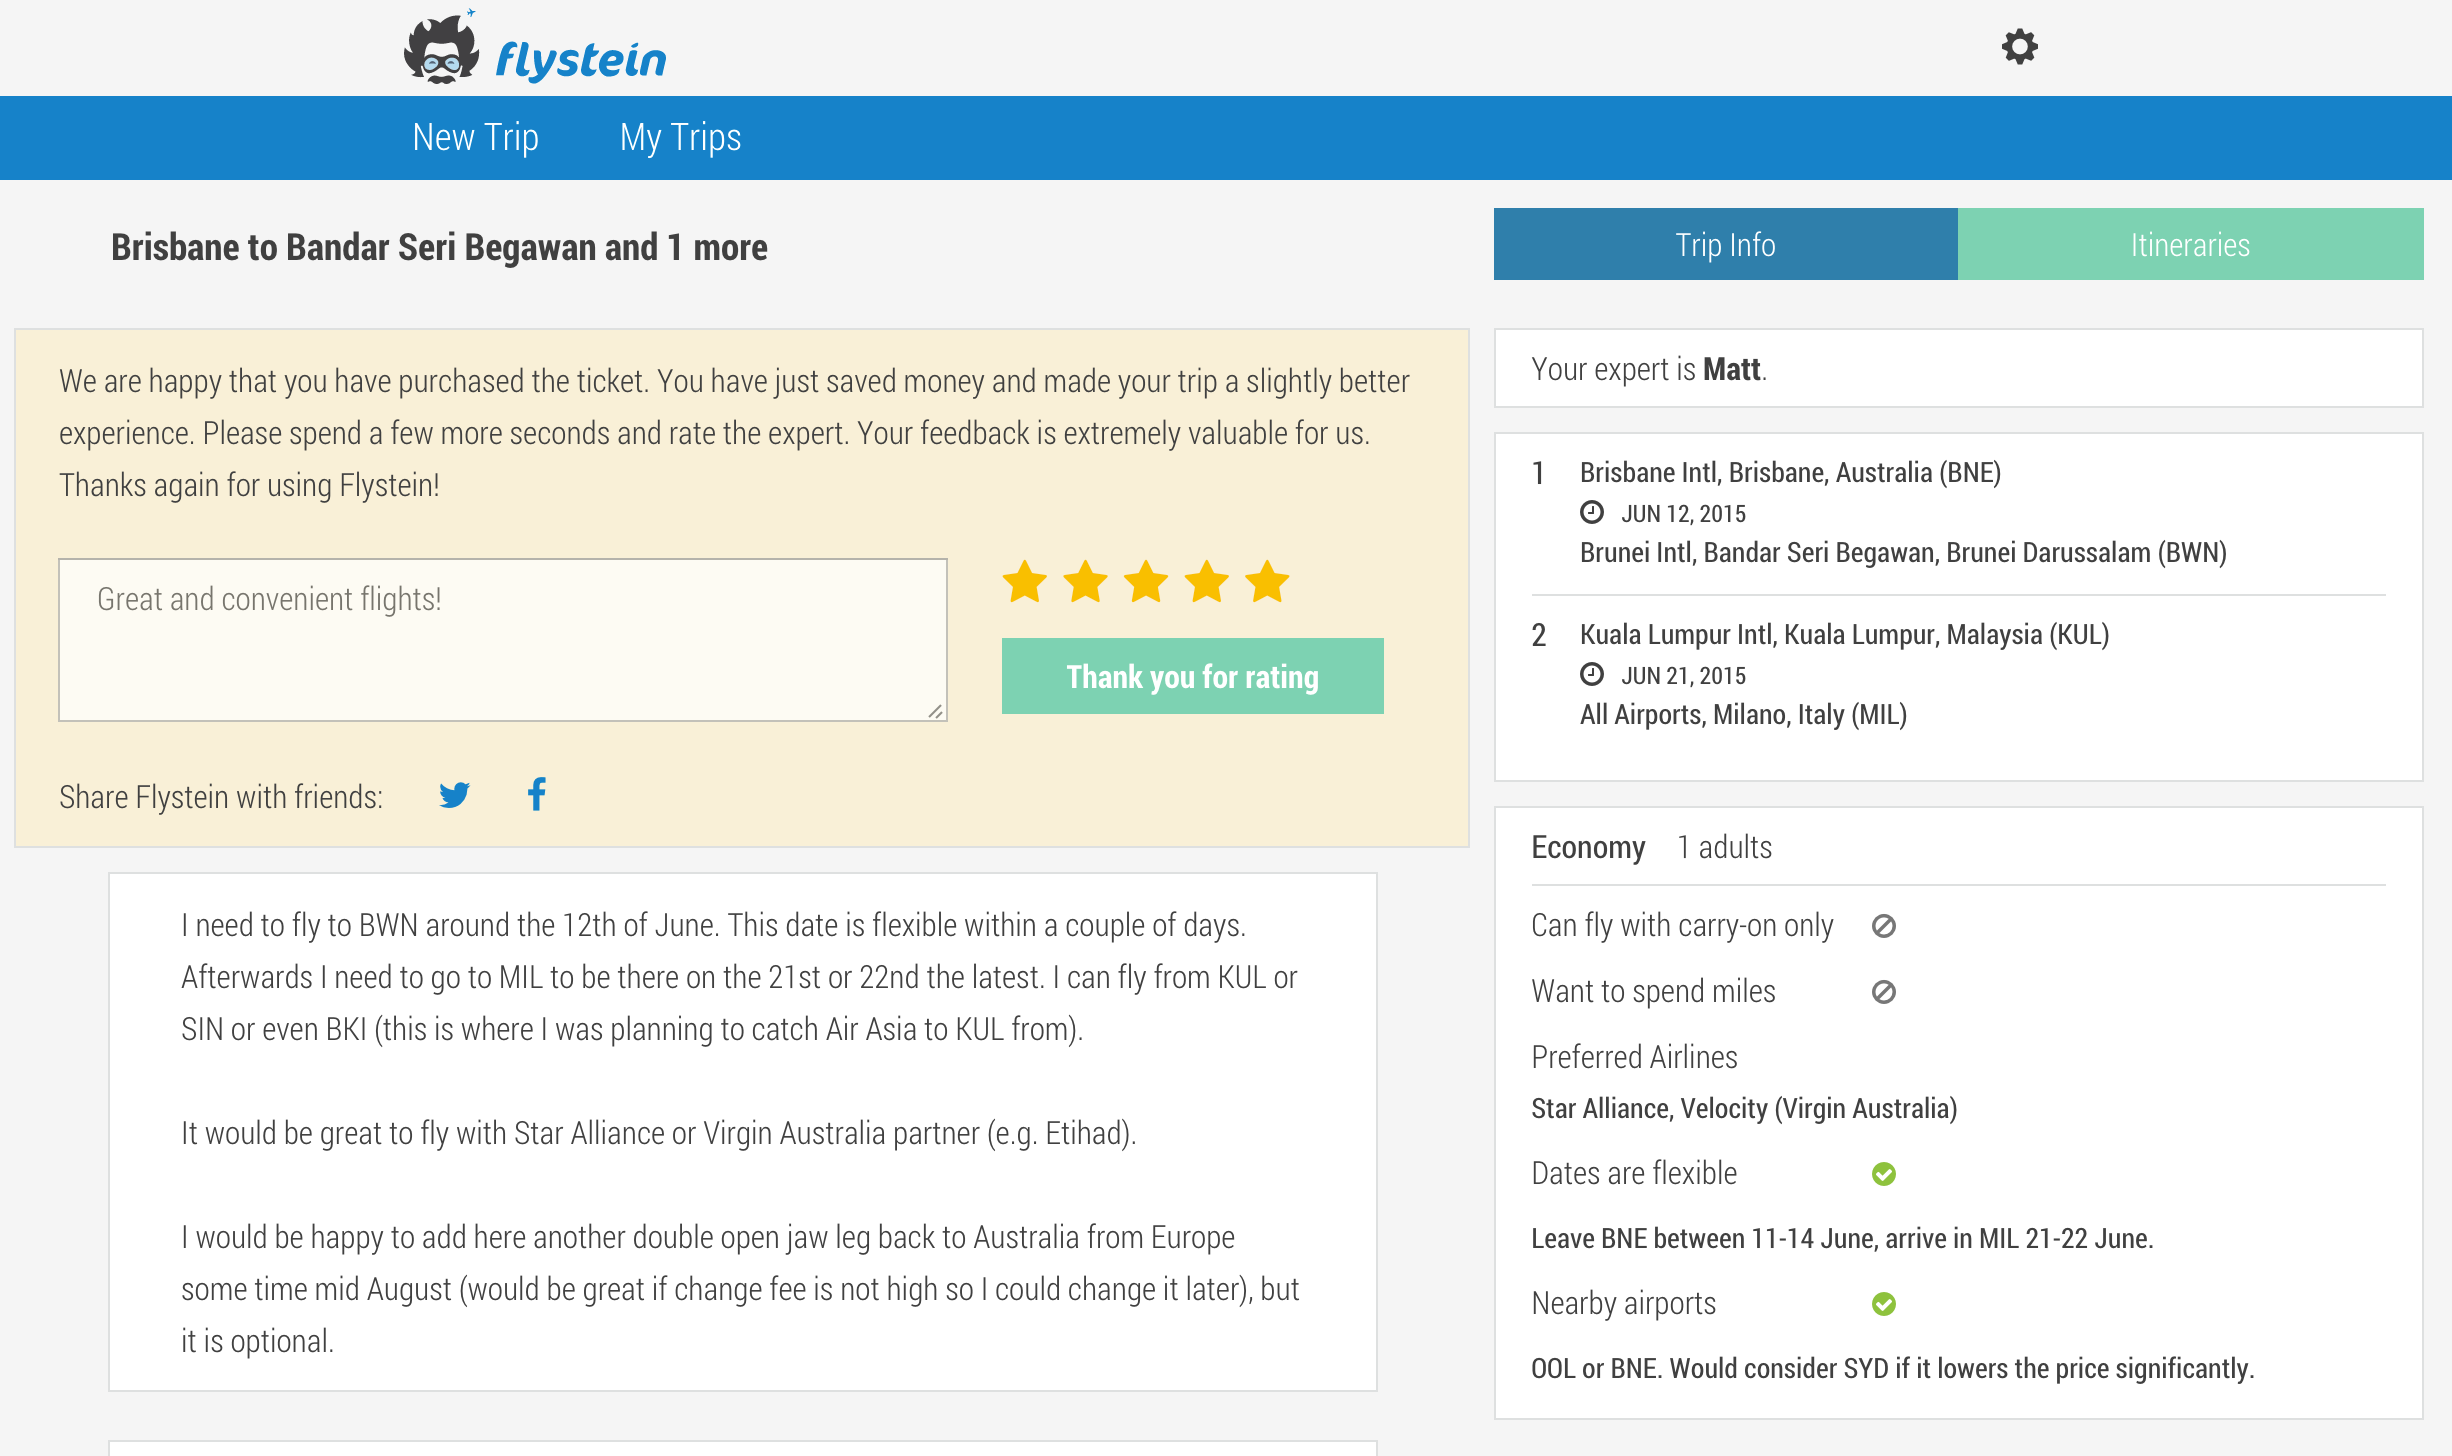Share Flystein on Twitter
Image resolution: width=2452 pixels, height=1456 pixels.
pyautogui.click(x=454, y=795)
